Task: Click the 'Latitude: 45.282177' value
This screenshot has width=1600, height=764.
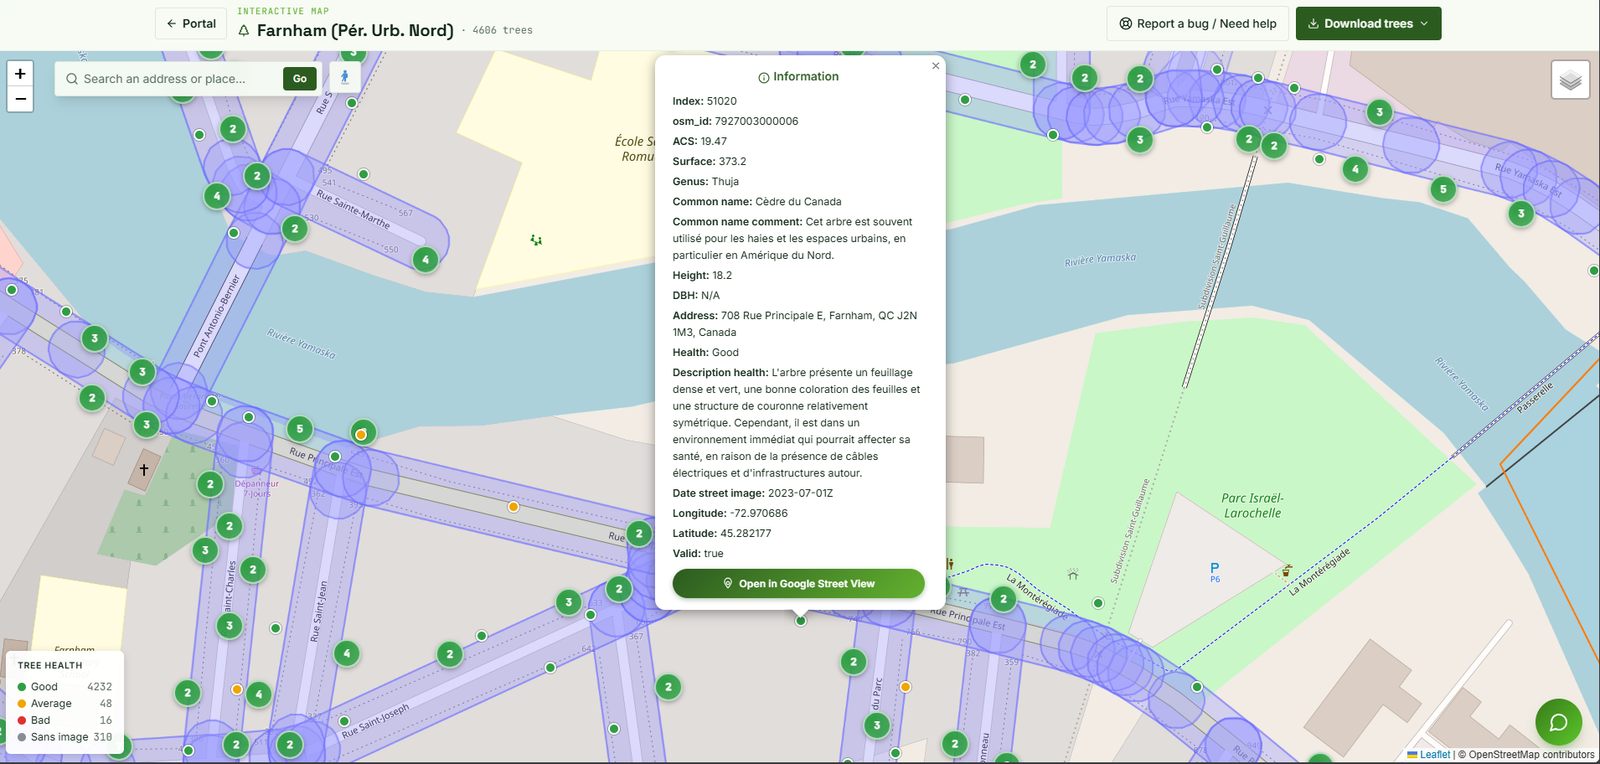Action: pos(746,533)
